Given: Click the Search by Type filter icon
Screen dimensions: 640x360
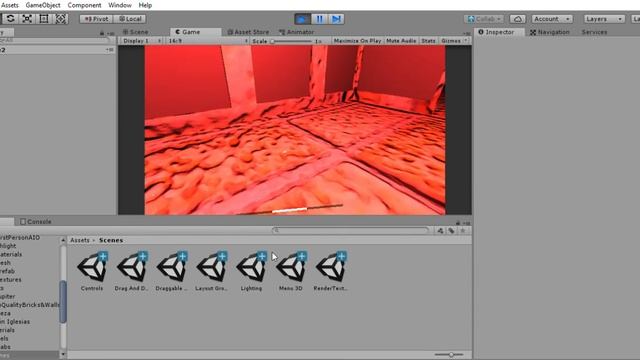Looking at the screenshot, I should (440, 231).
